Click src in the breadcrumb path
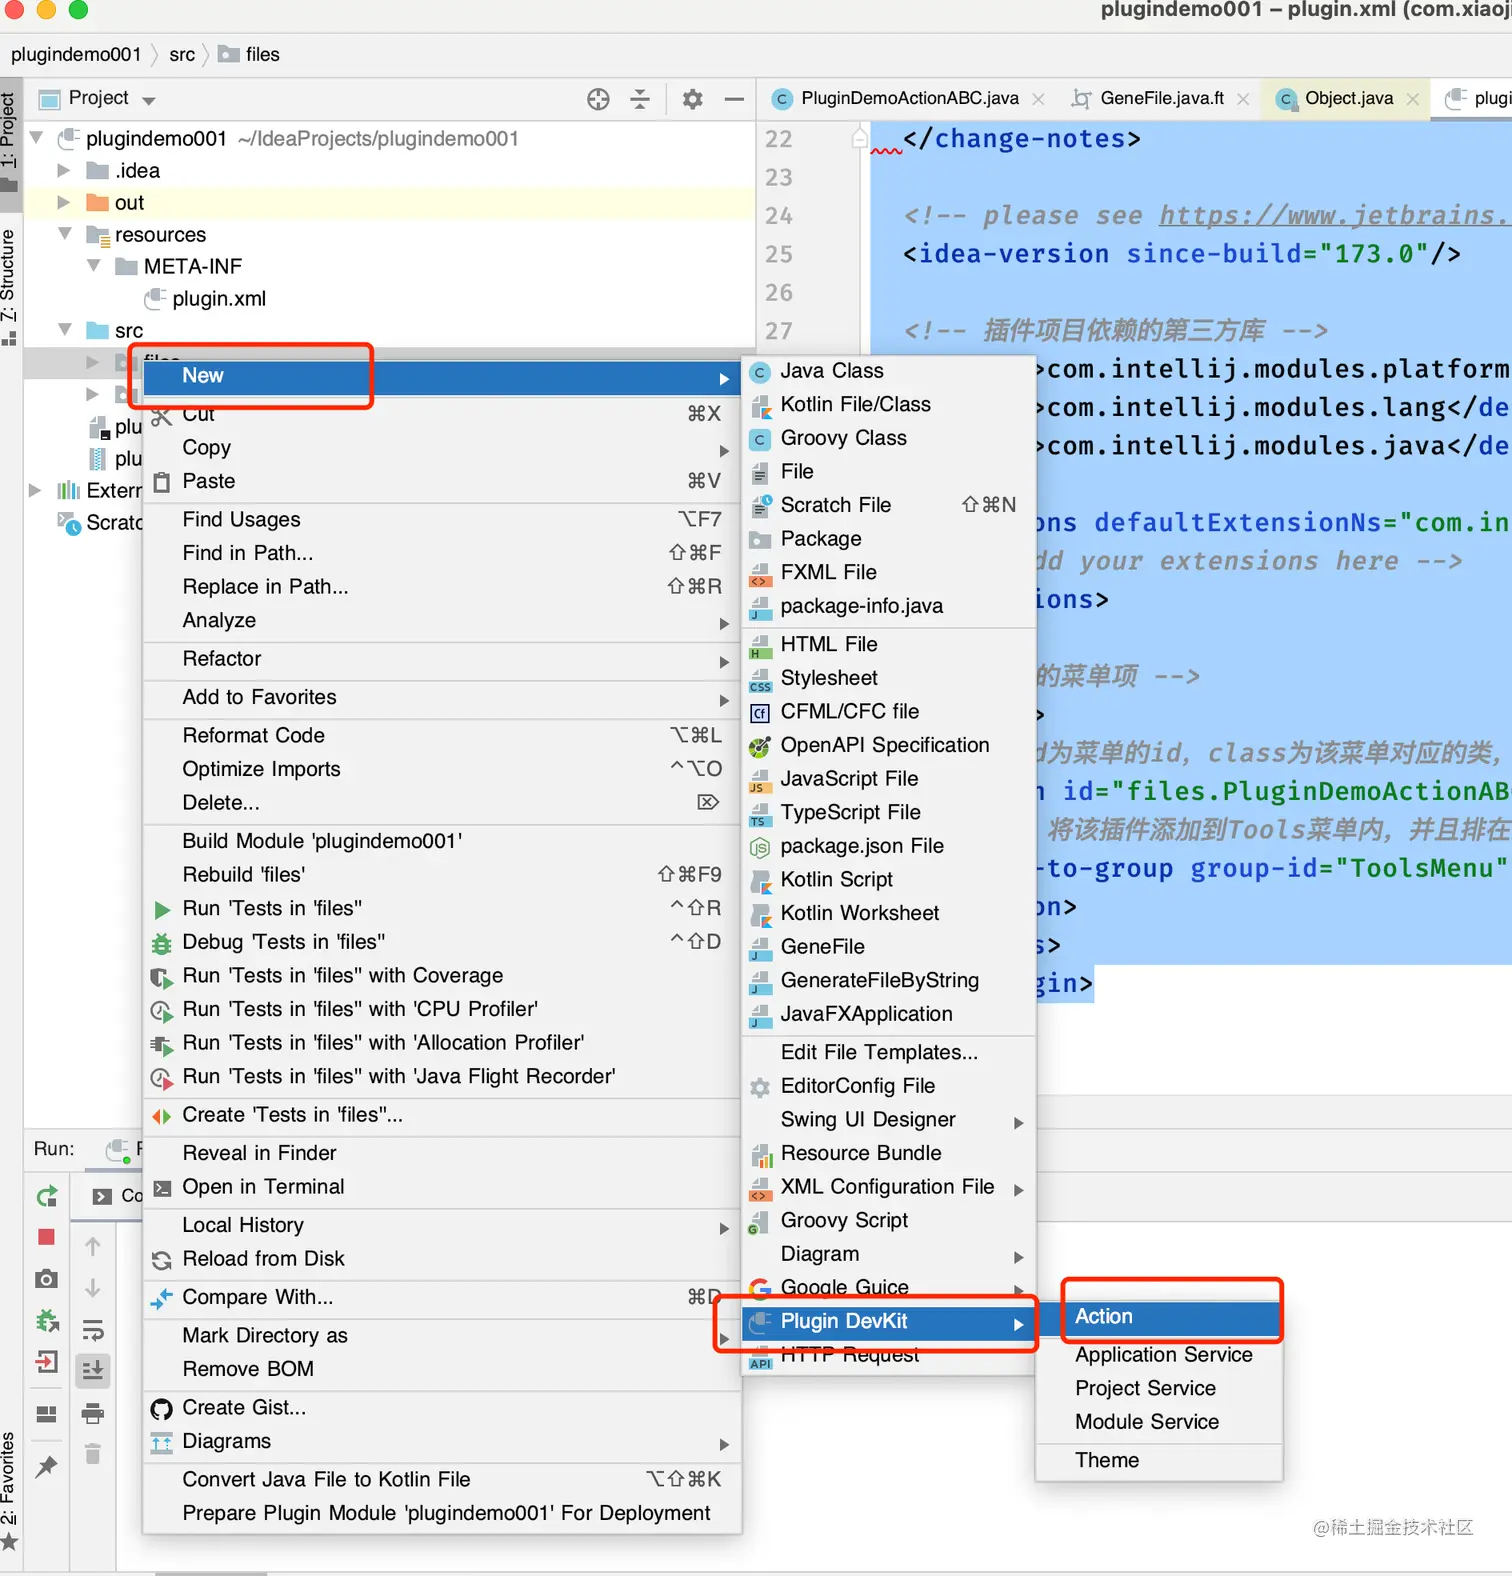Viewport: 1512px width, 1576px height. [x=182, y=54]
